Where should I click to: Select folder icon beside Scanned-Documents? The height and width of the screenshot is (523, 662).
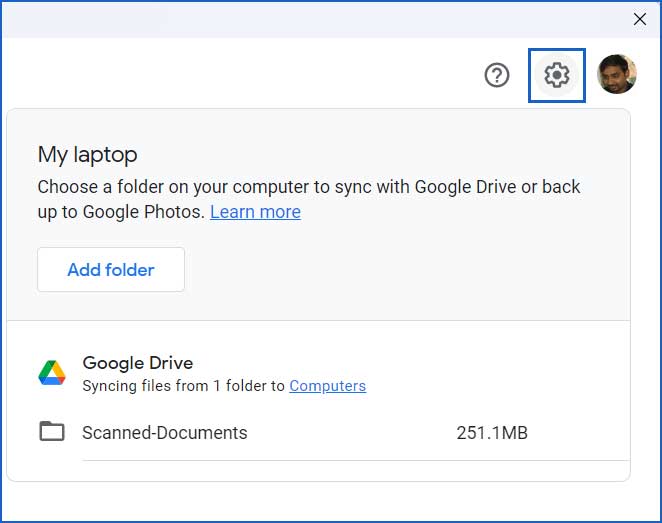point(52,431)
